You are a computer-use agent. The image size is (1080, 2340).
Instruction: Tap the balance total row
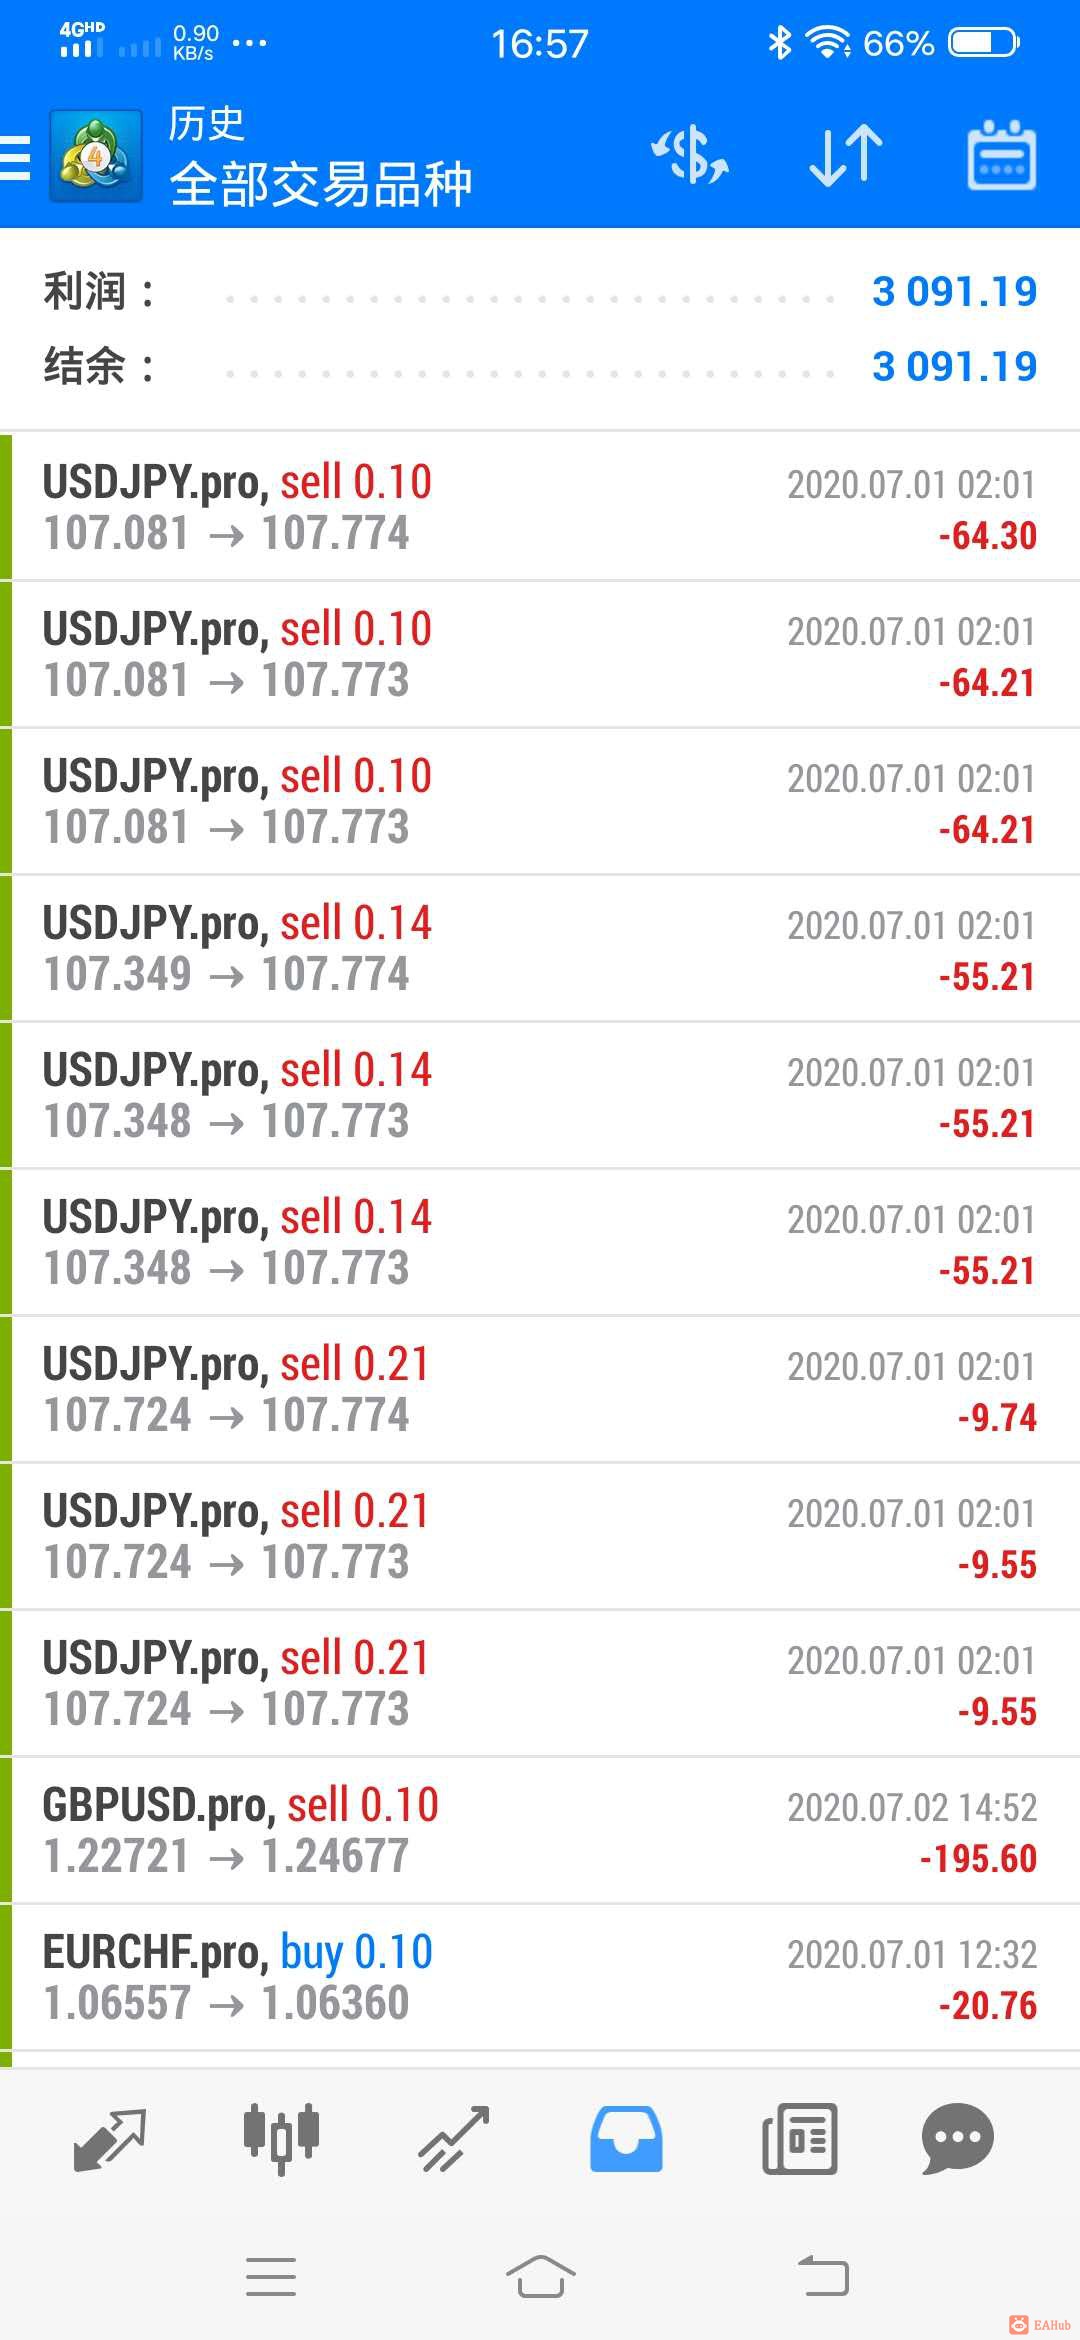coord(540,366)
